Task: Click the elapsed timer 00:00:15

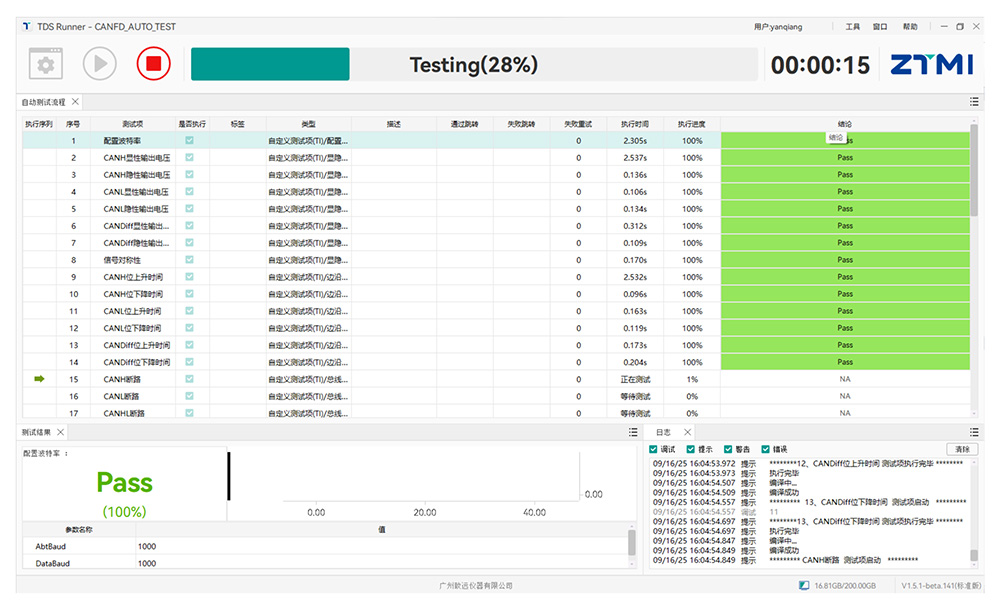Action: point(820,64)
